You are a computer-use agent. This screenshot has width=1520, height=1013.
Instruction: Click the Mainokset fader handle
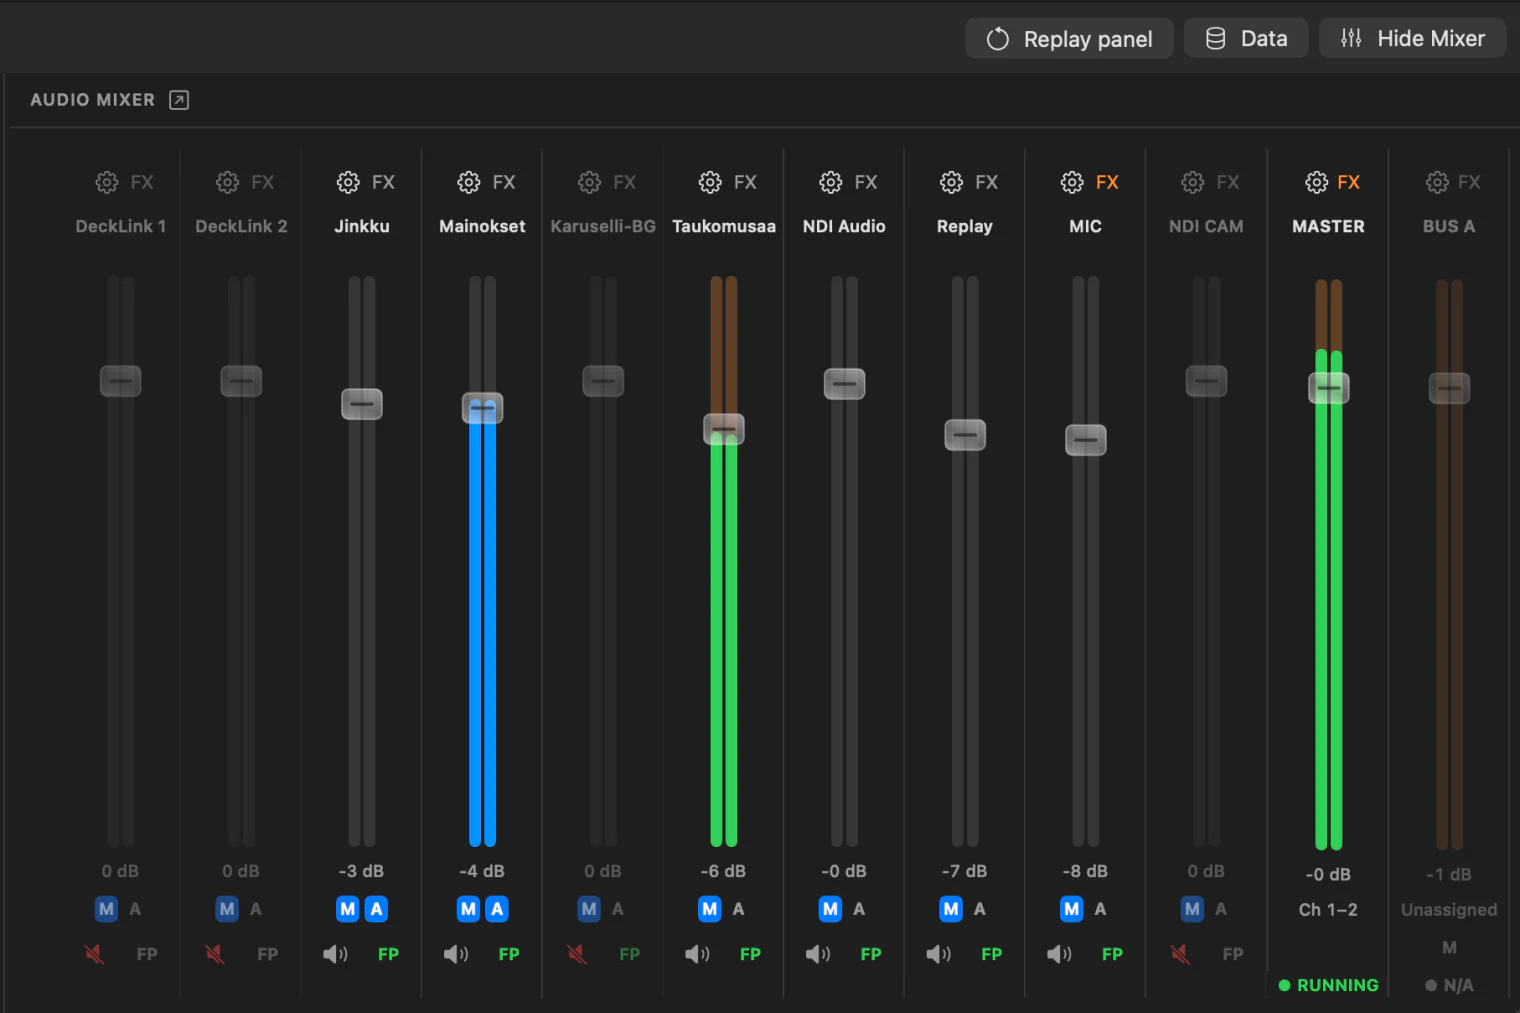pyautogui.click(x=483, y=408)
